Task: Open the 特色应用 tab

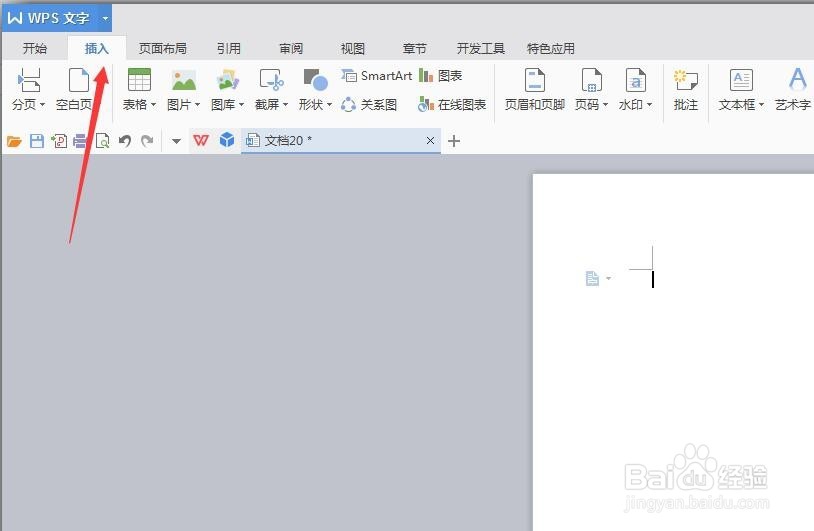Action: (550, 49)
